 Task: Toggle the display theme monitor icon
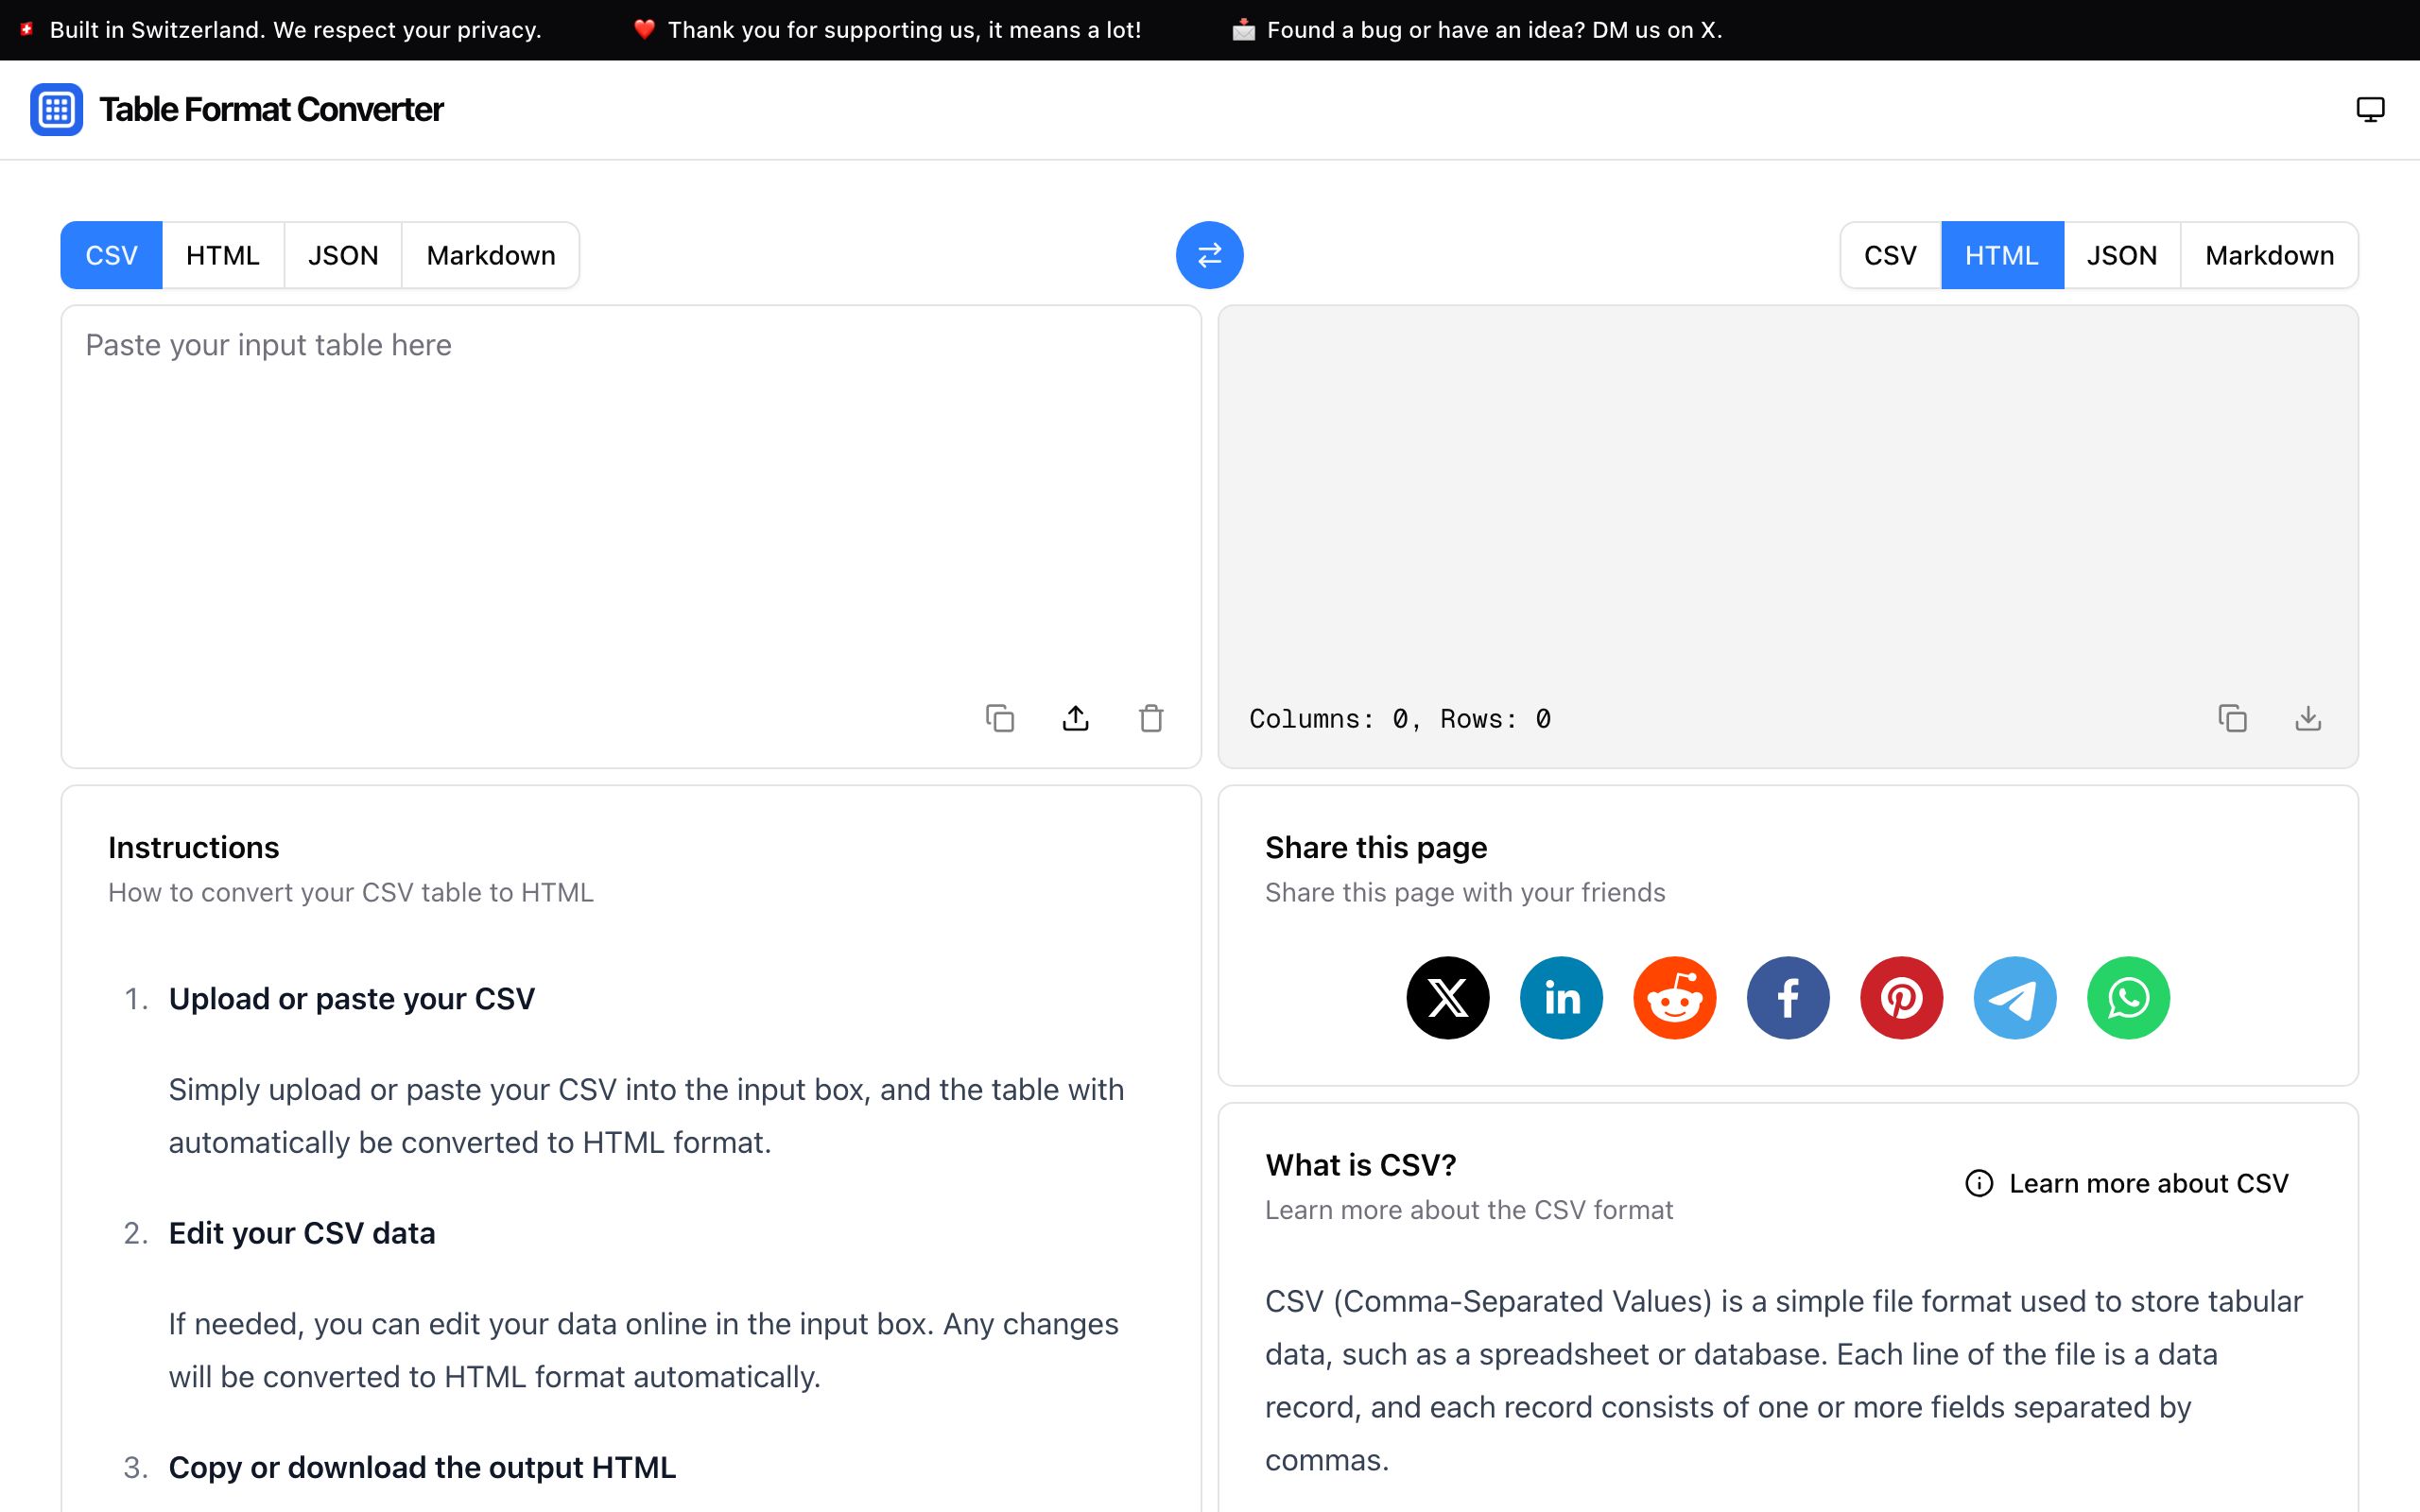click(x=2370, y=109)
